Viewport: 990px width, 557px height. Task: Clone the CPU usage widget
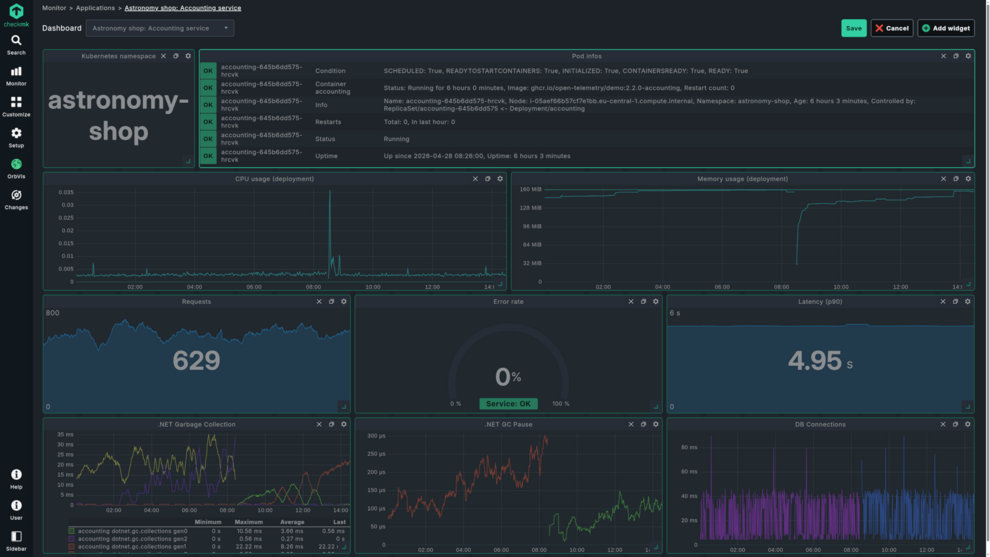[487, 179]
